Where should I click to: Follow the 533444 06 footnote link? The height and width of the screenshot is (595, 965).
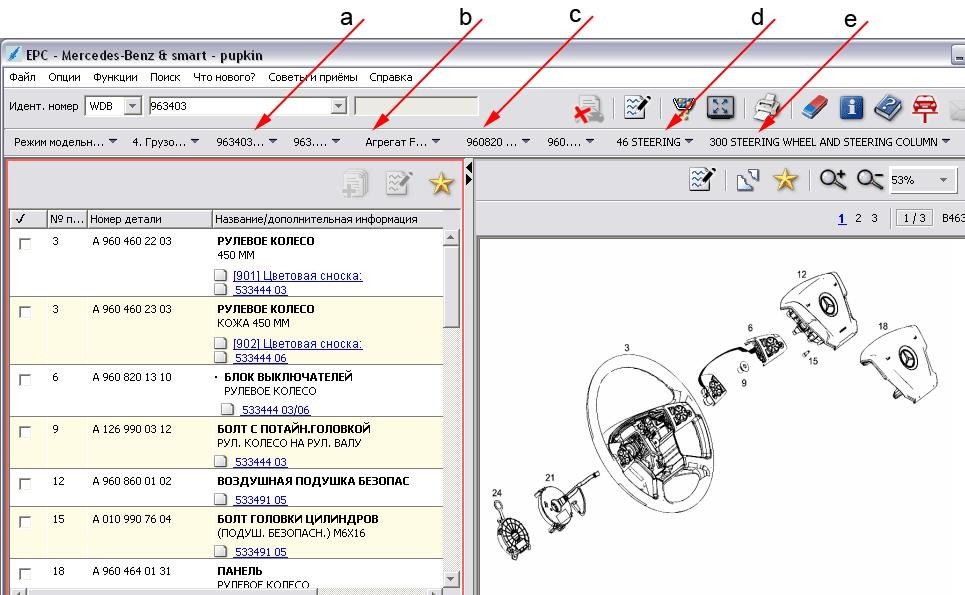pyautogui.click(x=261, y=357)
